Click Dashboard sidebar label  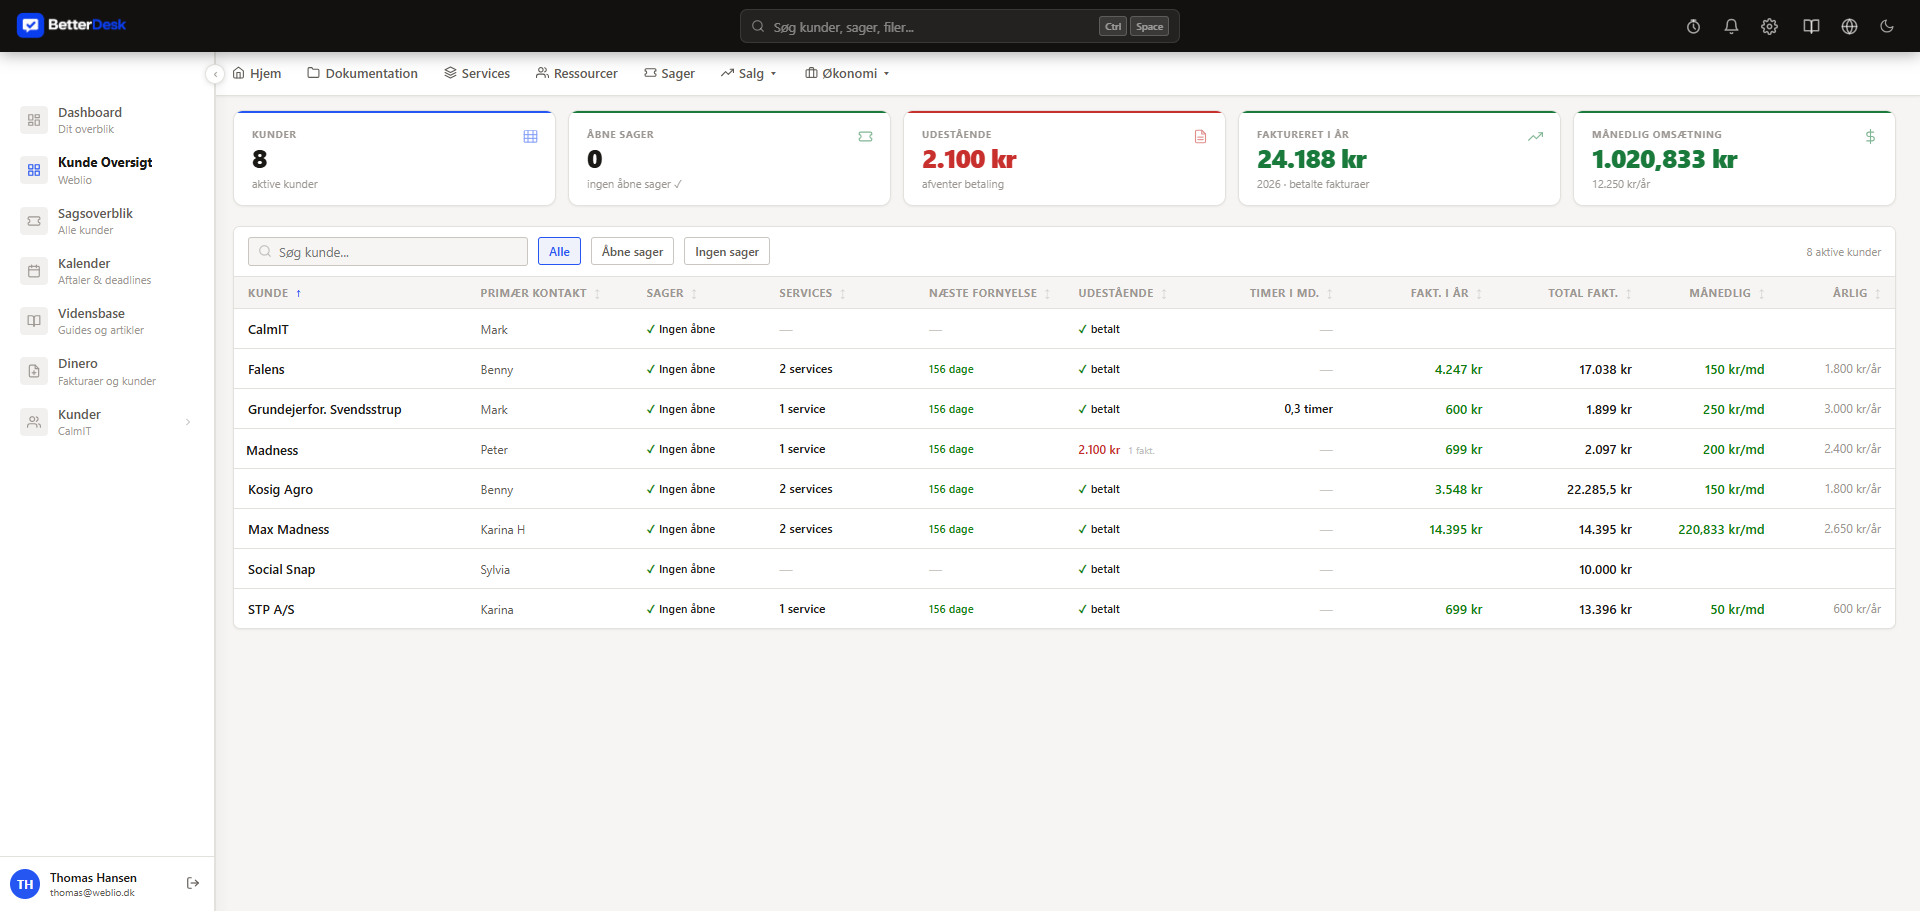[90, 112]
